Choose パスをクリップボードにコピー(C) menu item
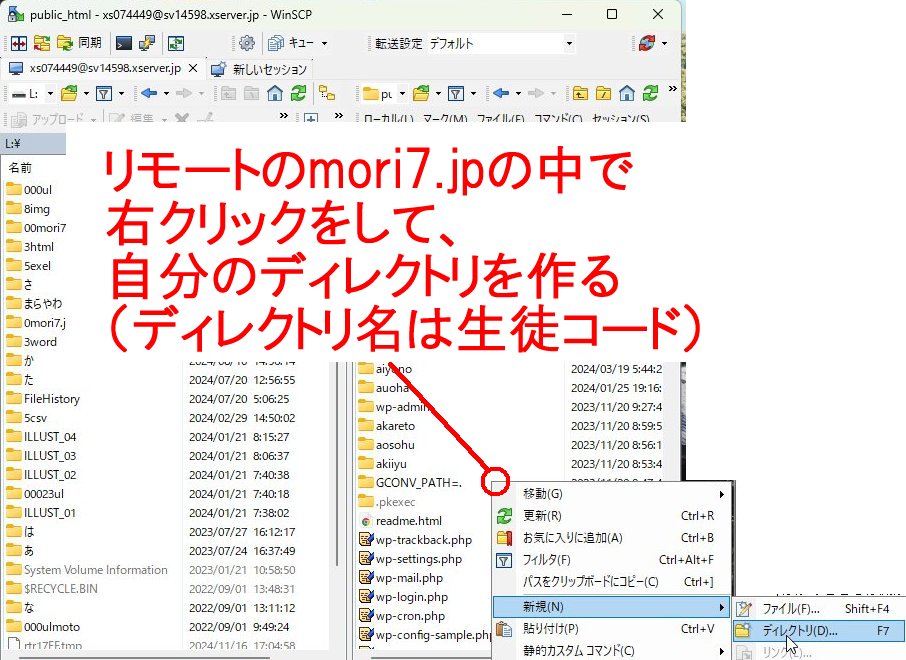 [611, 582]
